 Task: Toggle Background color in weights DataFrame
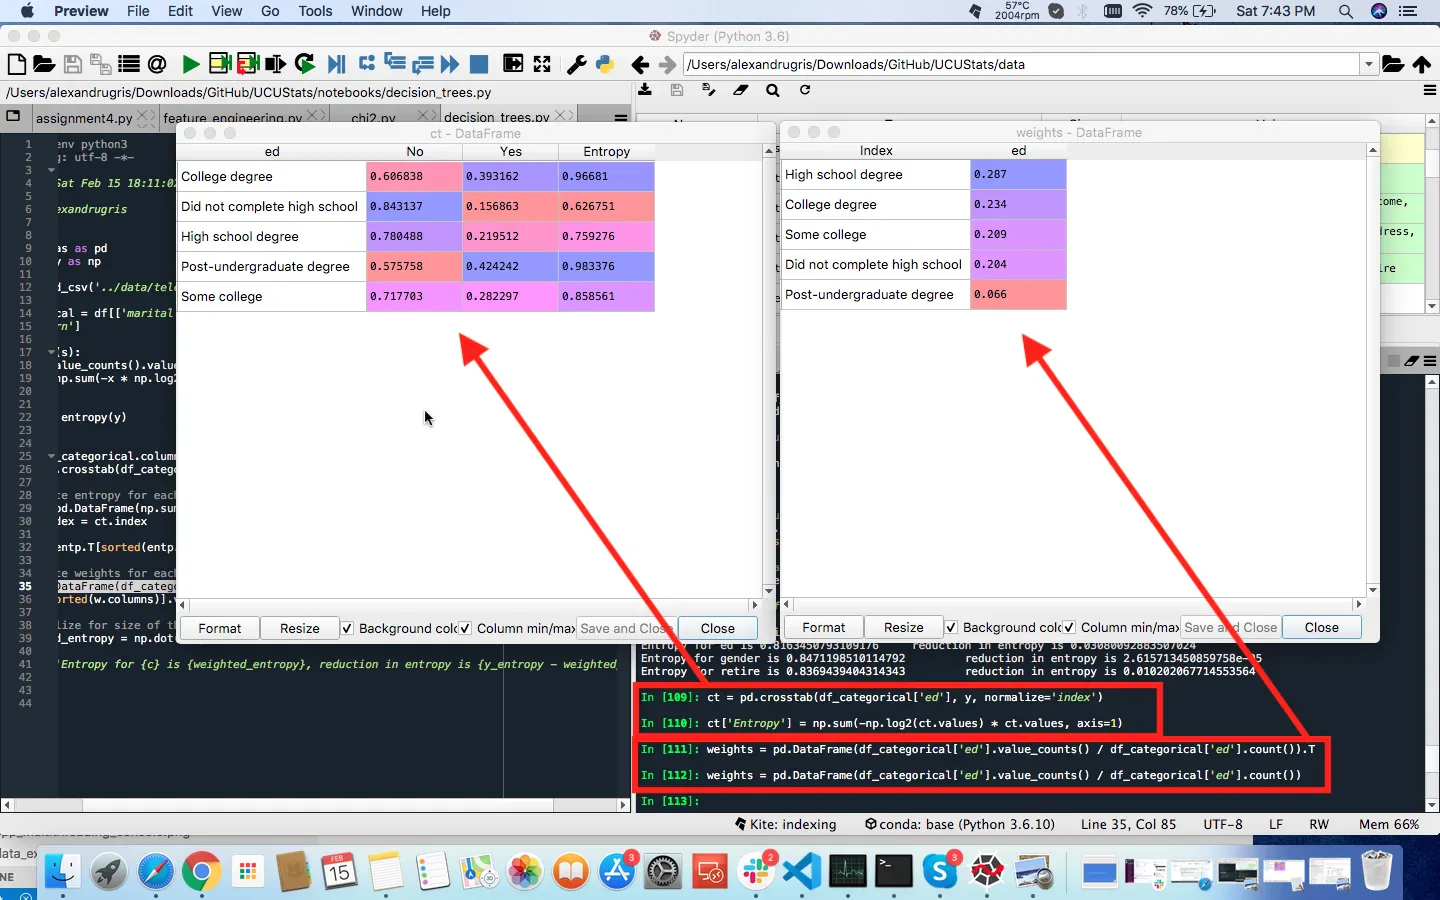951,627
